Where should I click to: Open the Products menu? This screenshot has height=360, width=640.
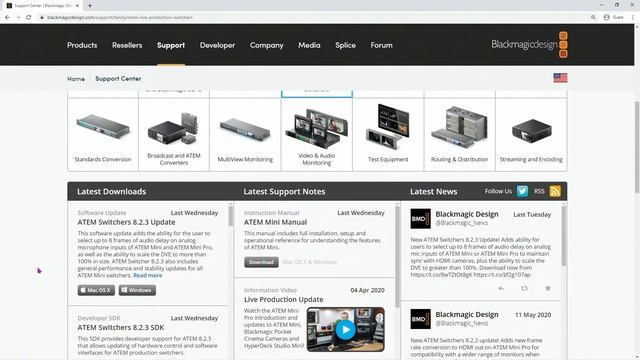[x=82, y=45]
